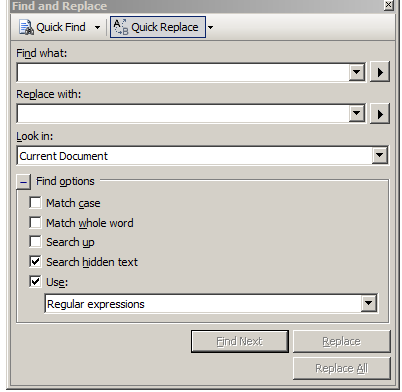Image resolution: width=402 pixels, height=392 pixels.
Task: Disable the Use checkbox
Action: [x=35, y=282]
